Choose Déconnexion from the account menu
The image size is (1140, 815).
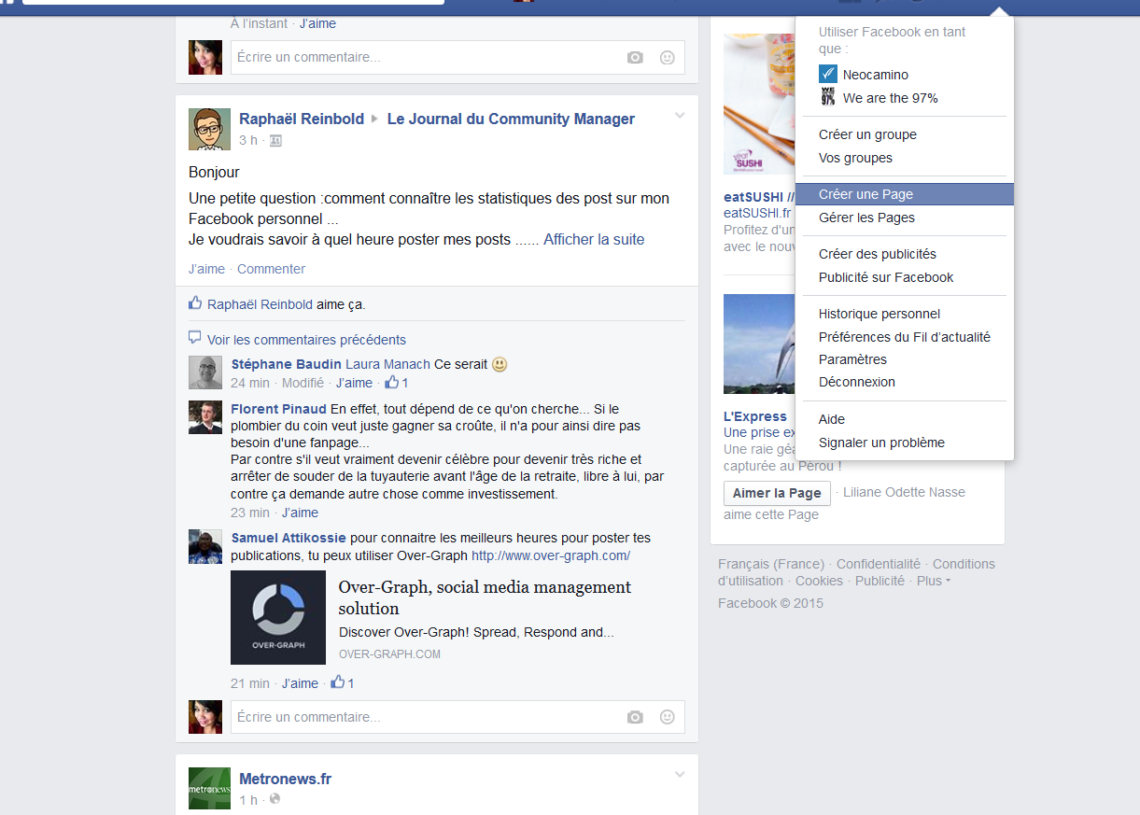[856, 381]
